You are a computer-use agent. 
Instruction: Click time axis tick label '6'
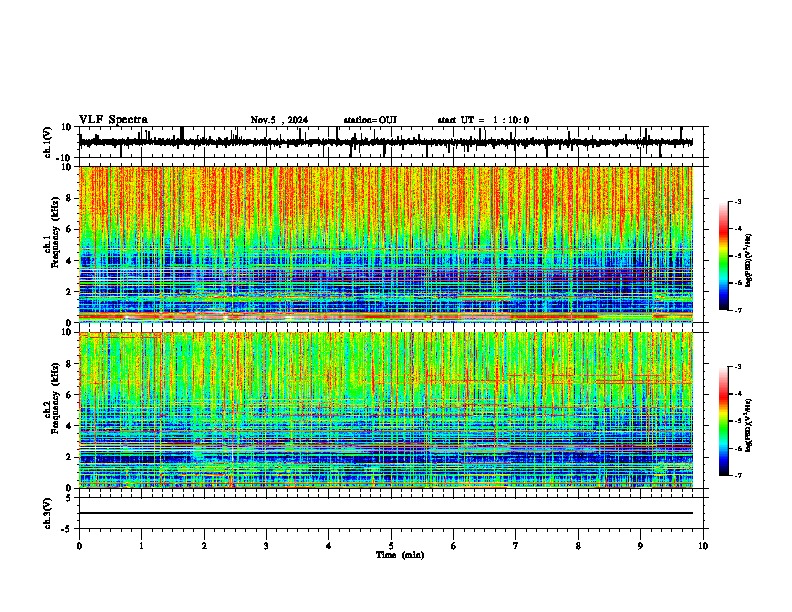(454, 546)
